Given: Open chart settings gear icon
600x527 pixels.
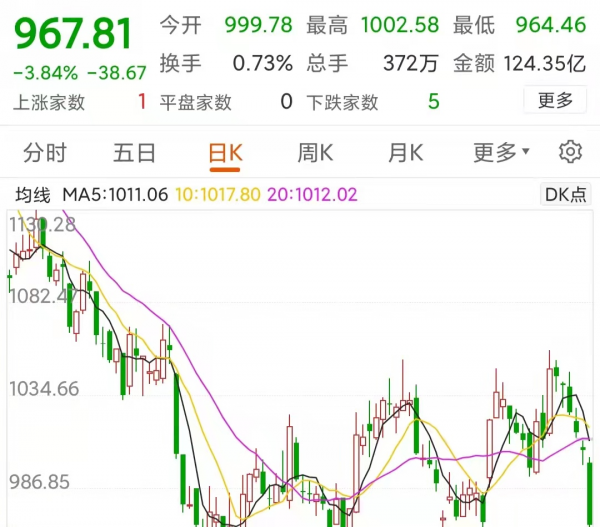Looking at the screenshot, I should point(570,152).
